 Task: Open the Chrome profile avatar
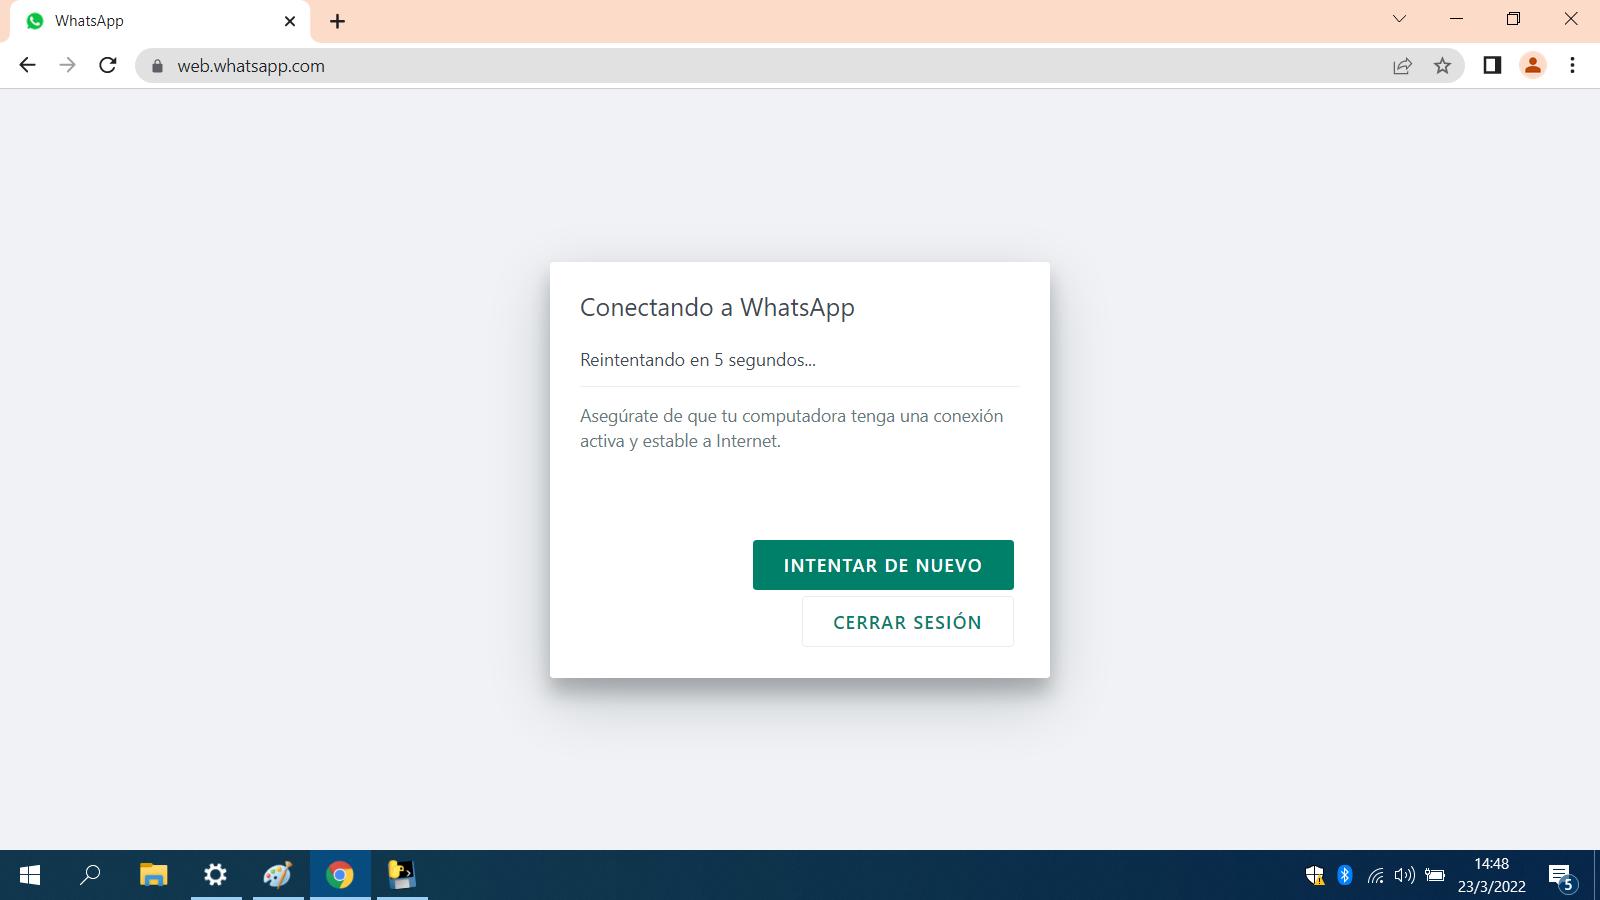[1532, 66]
